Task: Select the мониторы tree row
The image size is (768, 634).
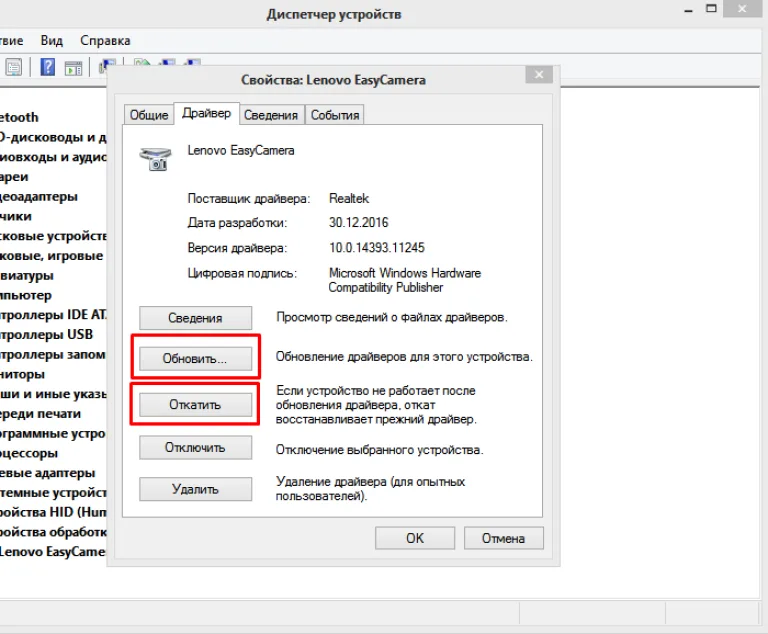Action: tap(22, 374)
